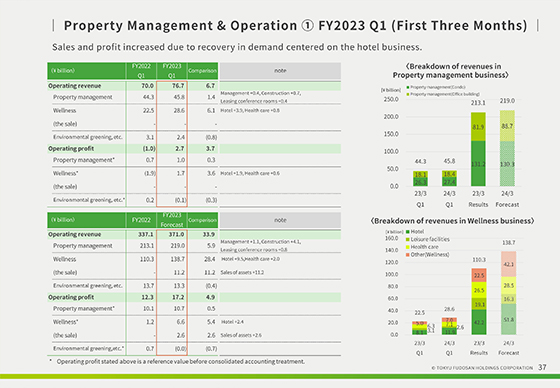Click the 51.8 hotel forecast bar segment
The width and height of the screenshot is (560, 388).
(x=509, y=319)
